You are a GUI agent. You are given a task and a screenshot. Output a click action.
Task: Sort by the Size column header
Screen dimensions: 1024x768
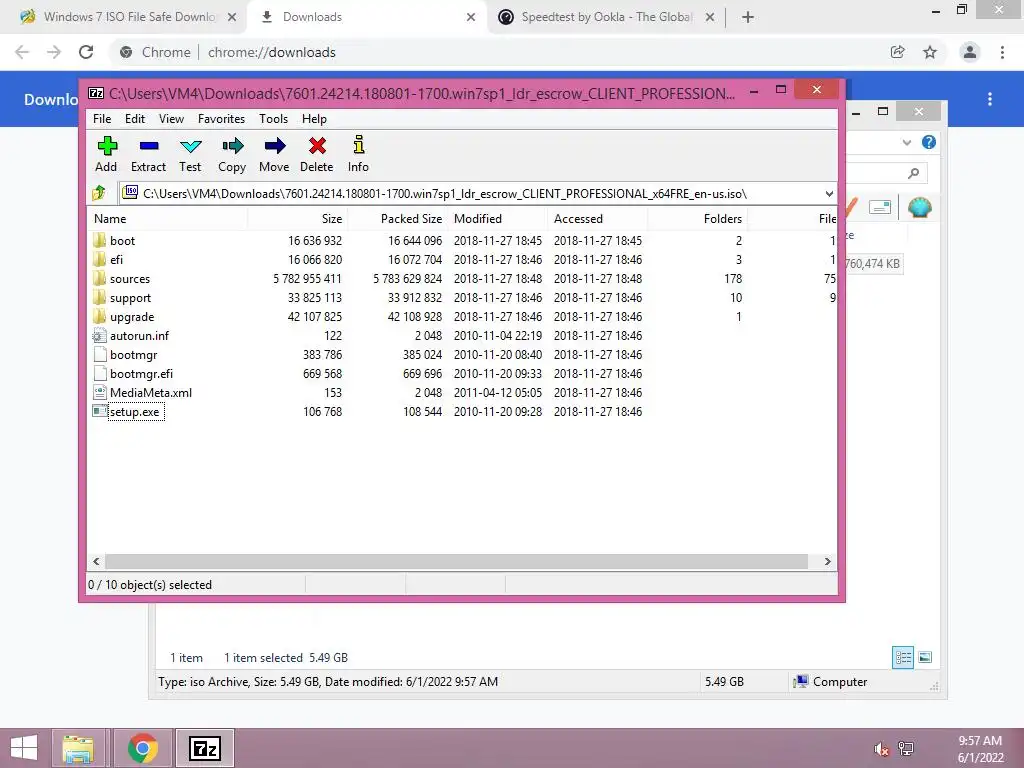(x=298, y=219)
